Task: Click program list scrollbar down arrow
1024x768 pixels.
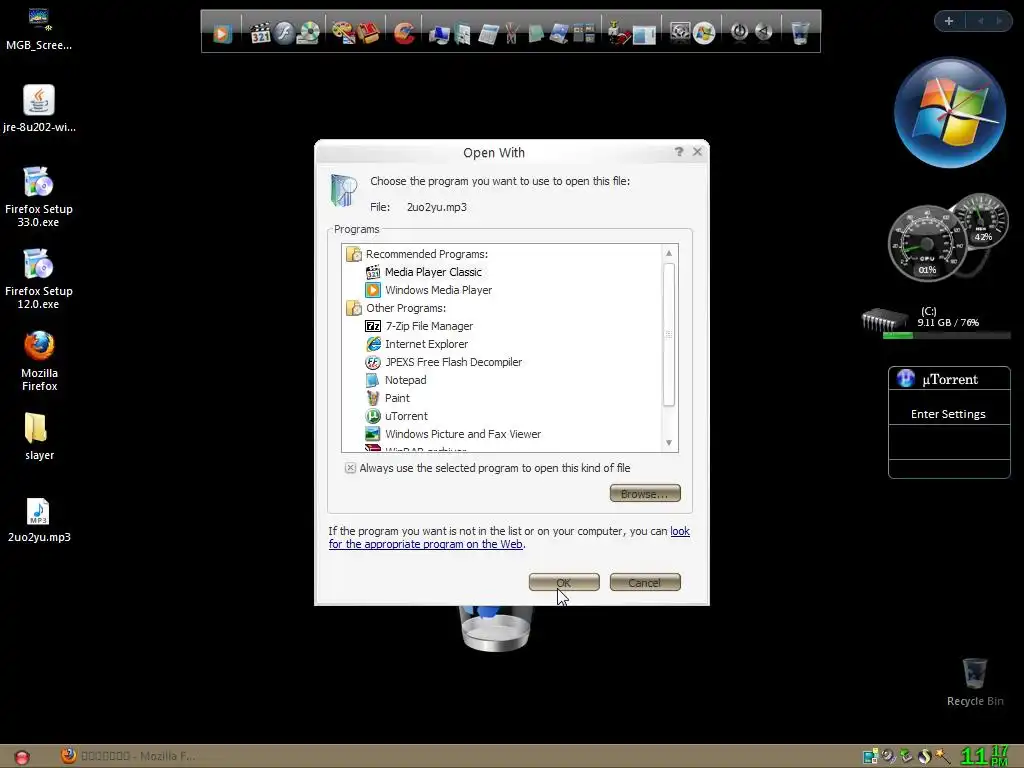Action: (669, 443)
